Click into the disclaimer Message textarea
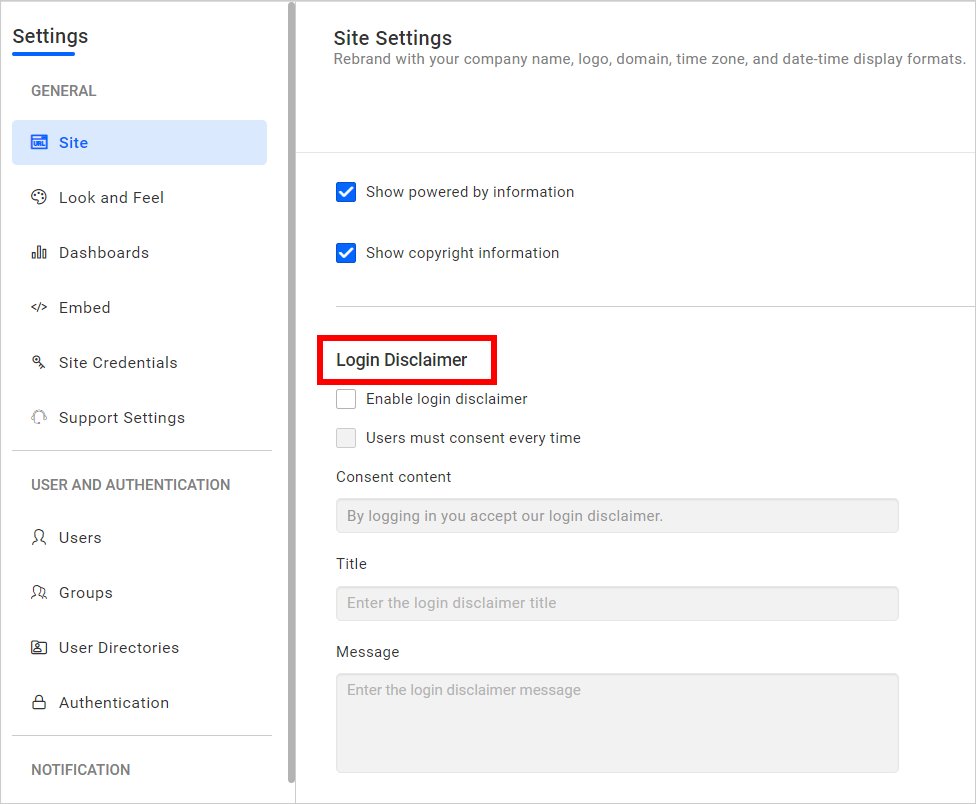The height and width of the screenshot is (804, 976). point(617,722)
